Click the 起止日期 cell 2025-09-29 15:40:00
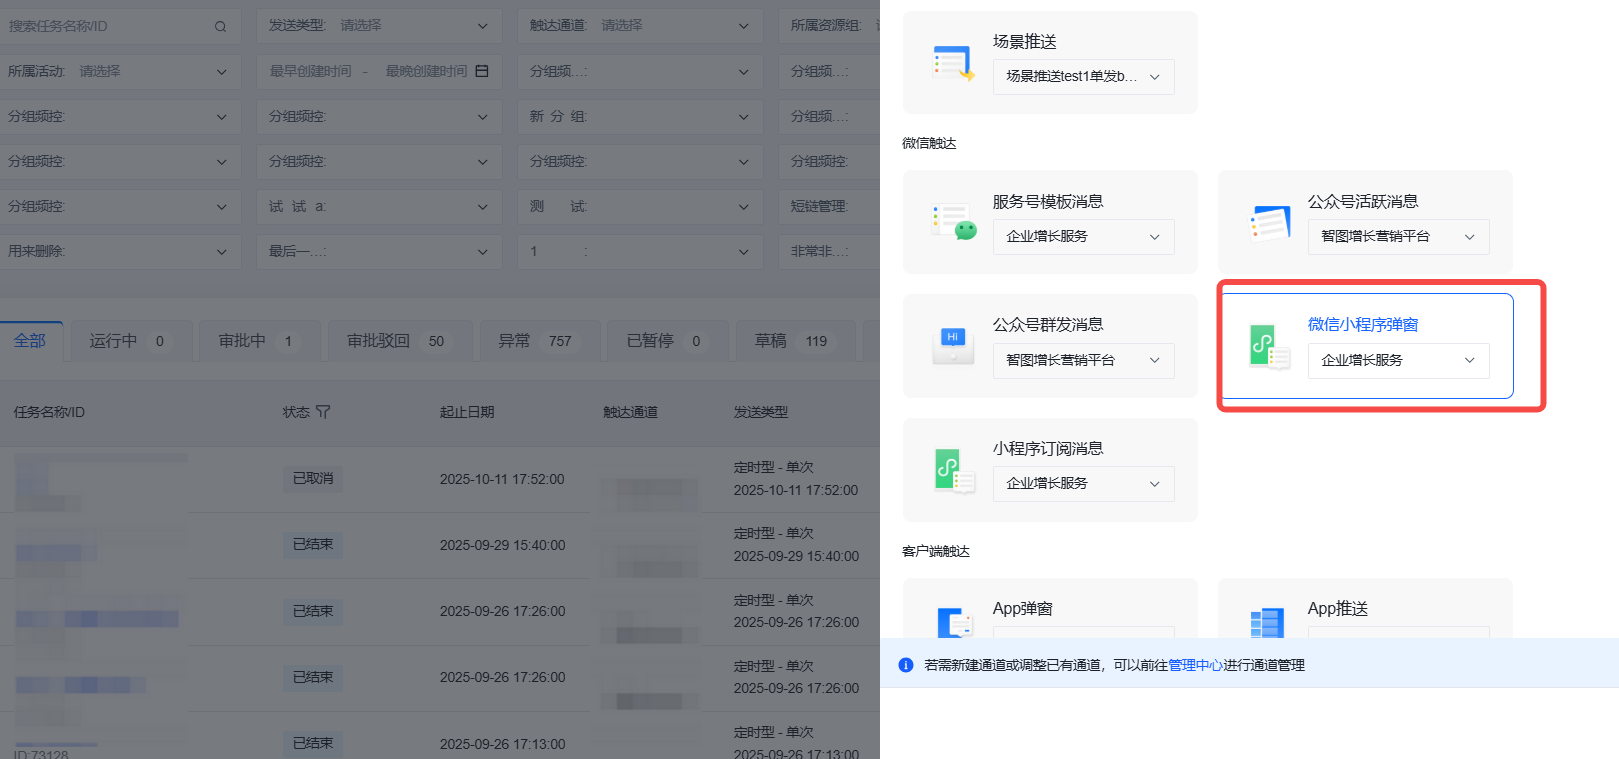Viewport: 1619px width, 759px height. [502, 545]
